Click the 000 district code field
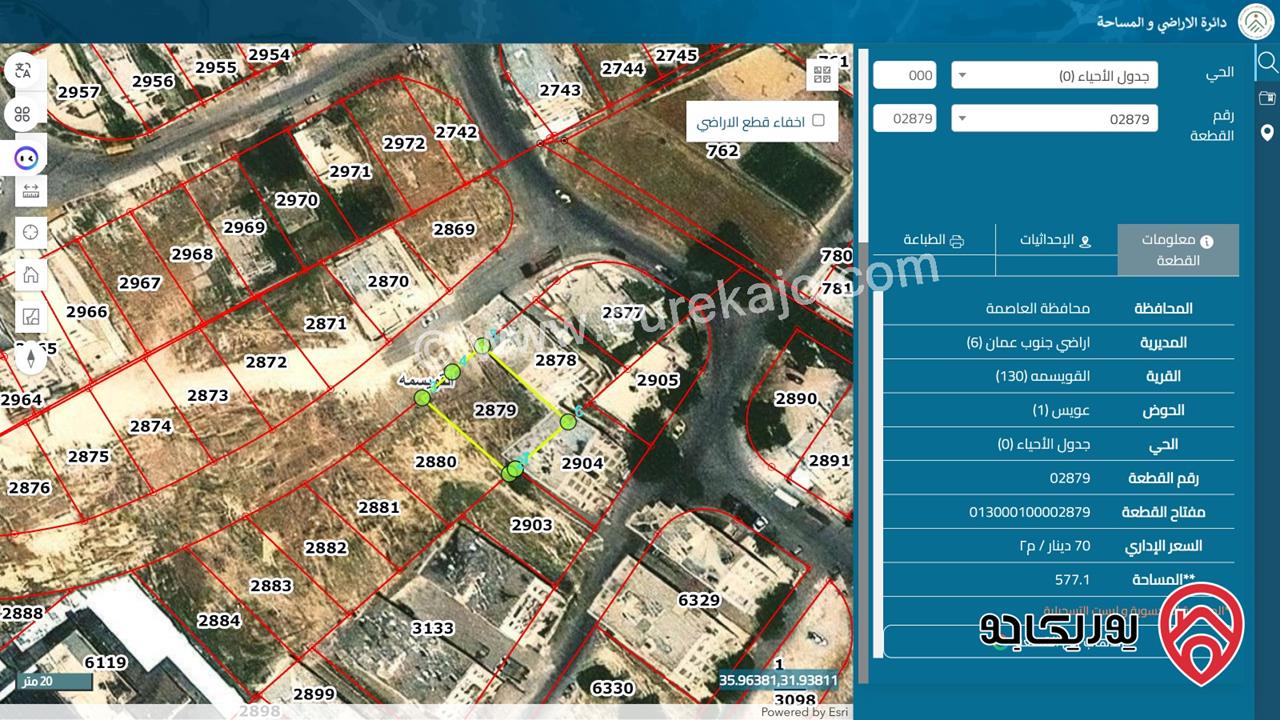This screenshot has width=1280, height=720. click(904, 75)
